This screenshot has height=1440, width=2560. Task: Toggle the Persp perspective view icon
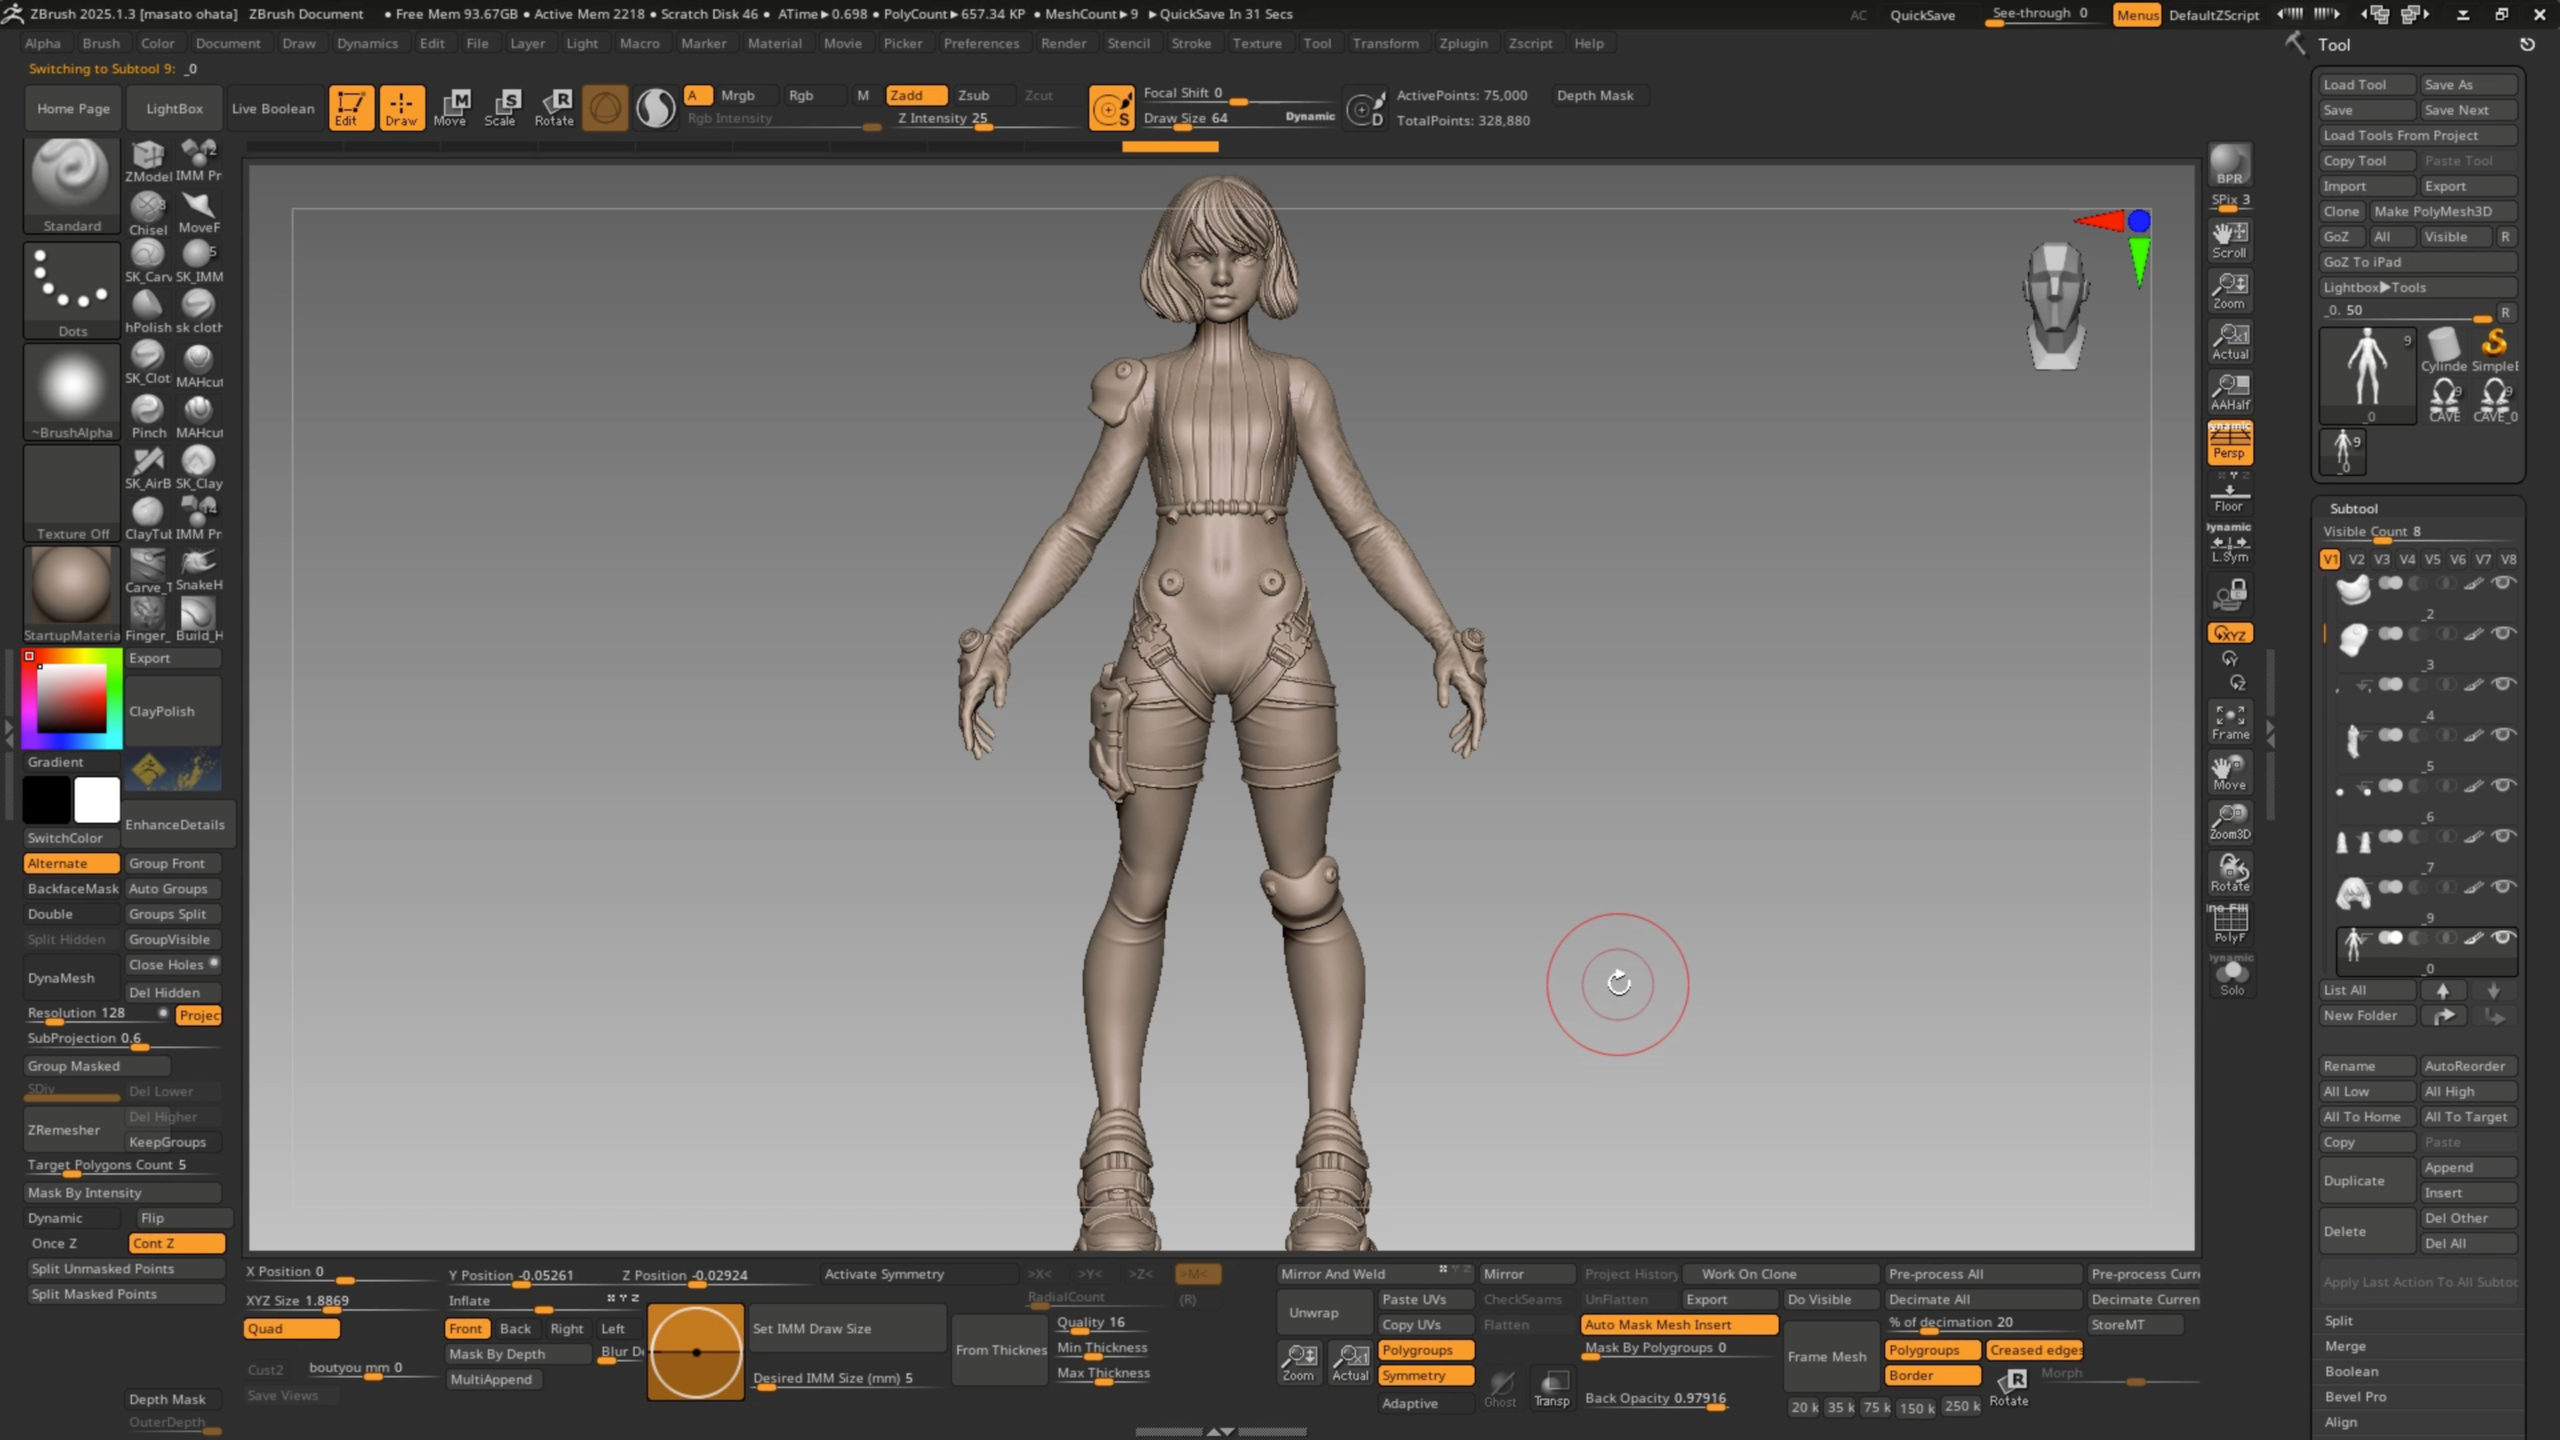[2229, 442]
